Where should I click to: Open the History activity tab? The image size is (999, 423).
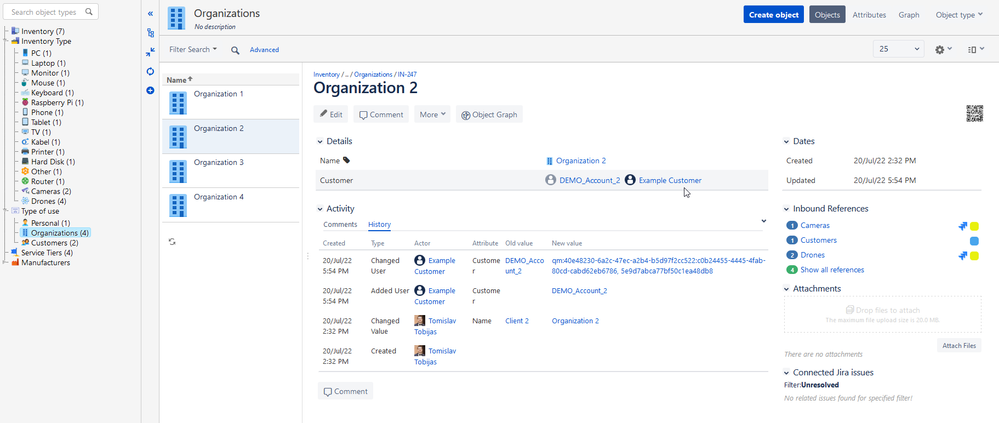pyautogui.click(x=379, y=224)
